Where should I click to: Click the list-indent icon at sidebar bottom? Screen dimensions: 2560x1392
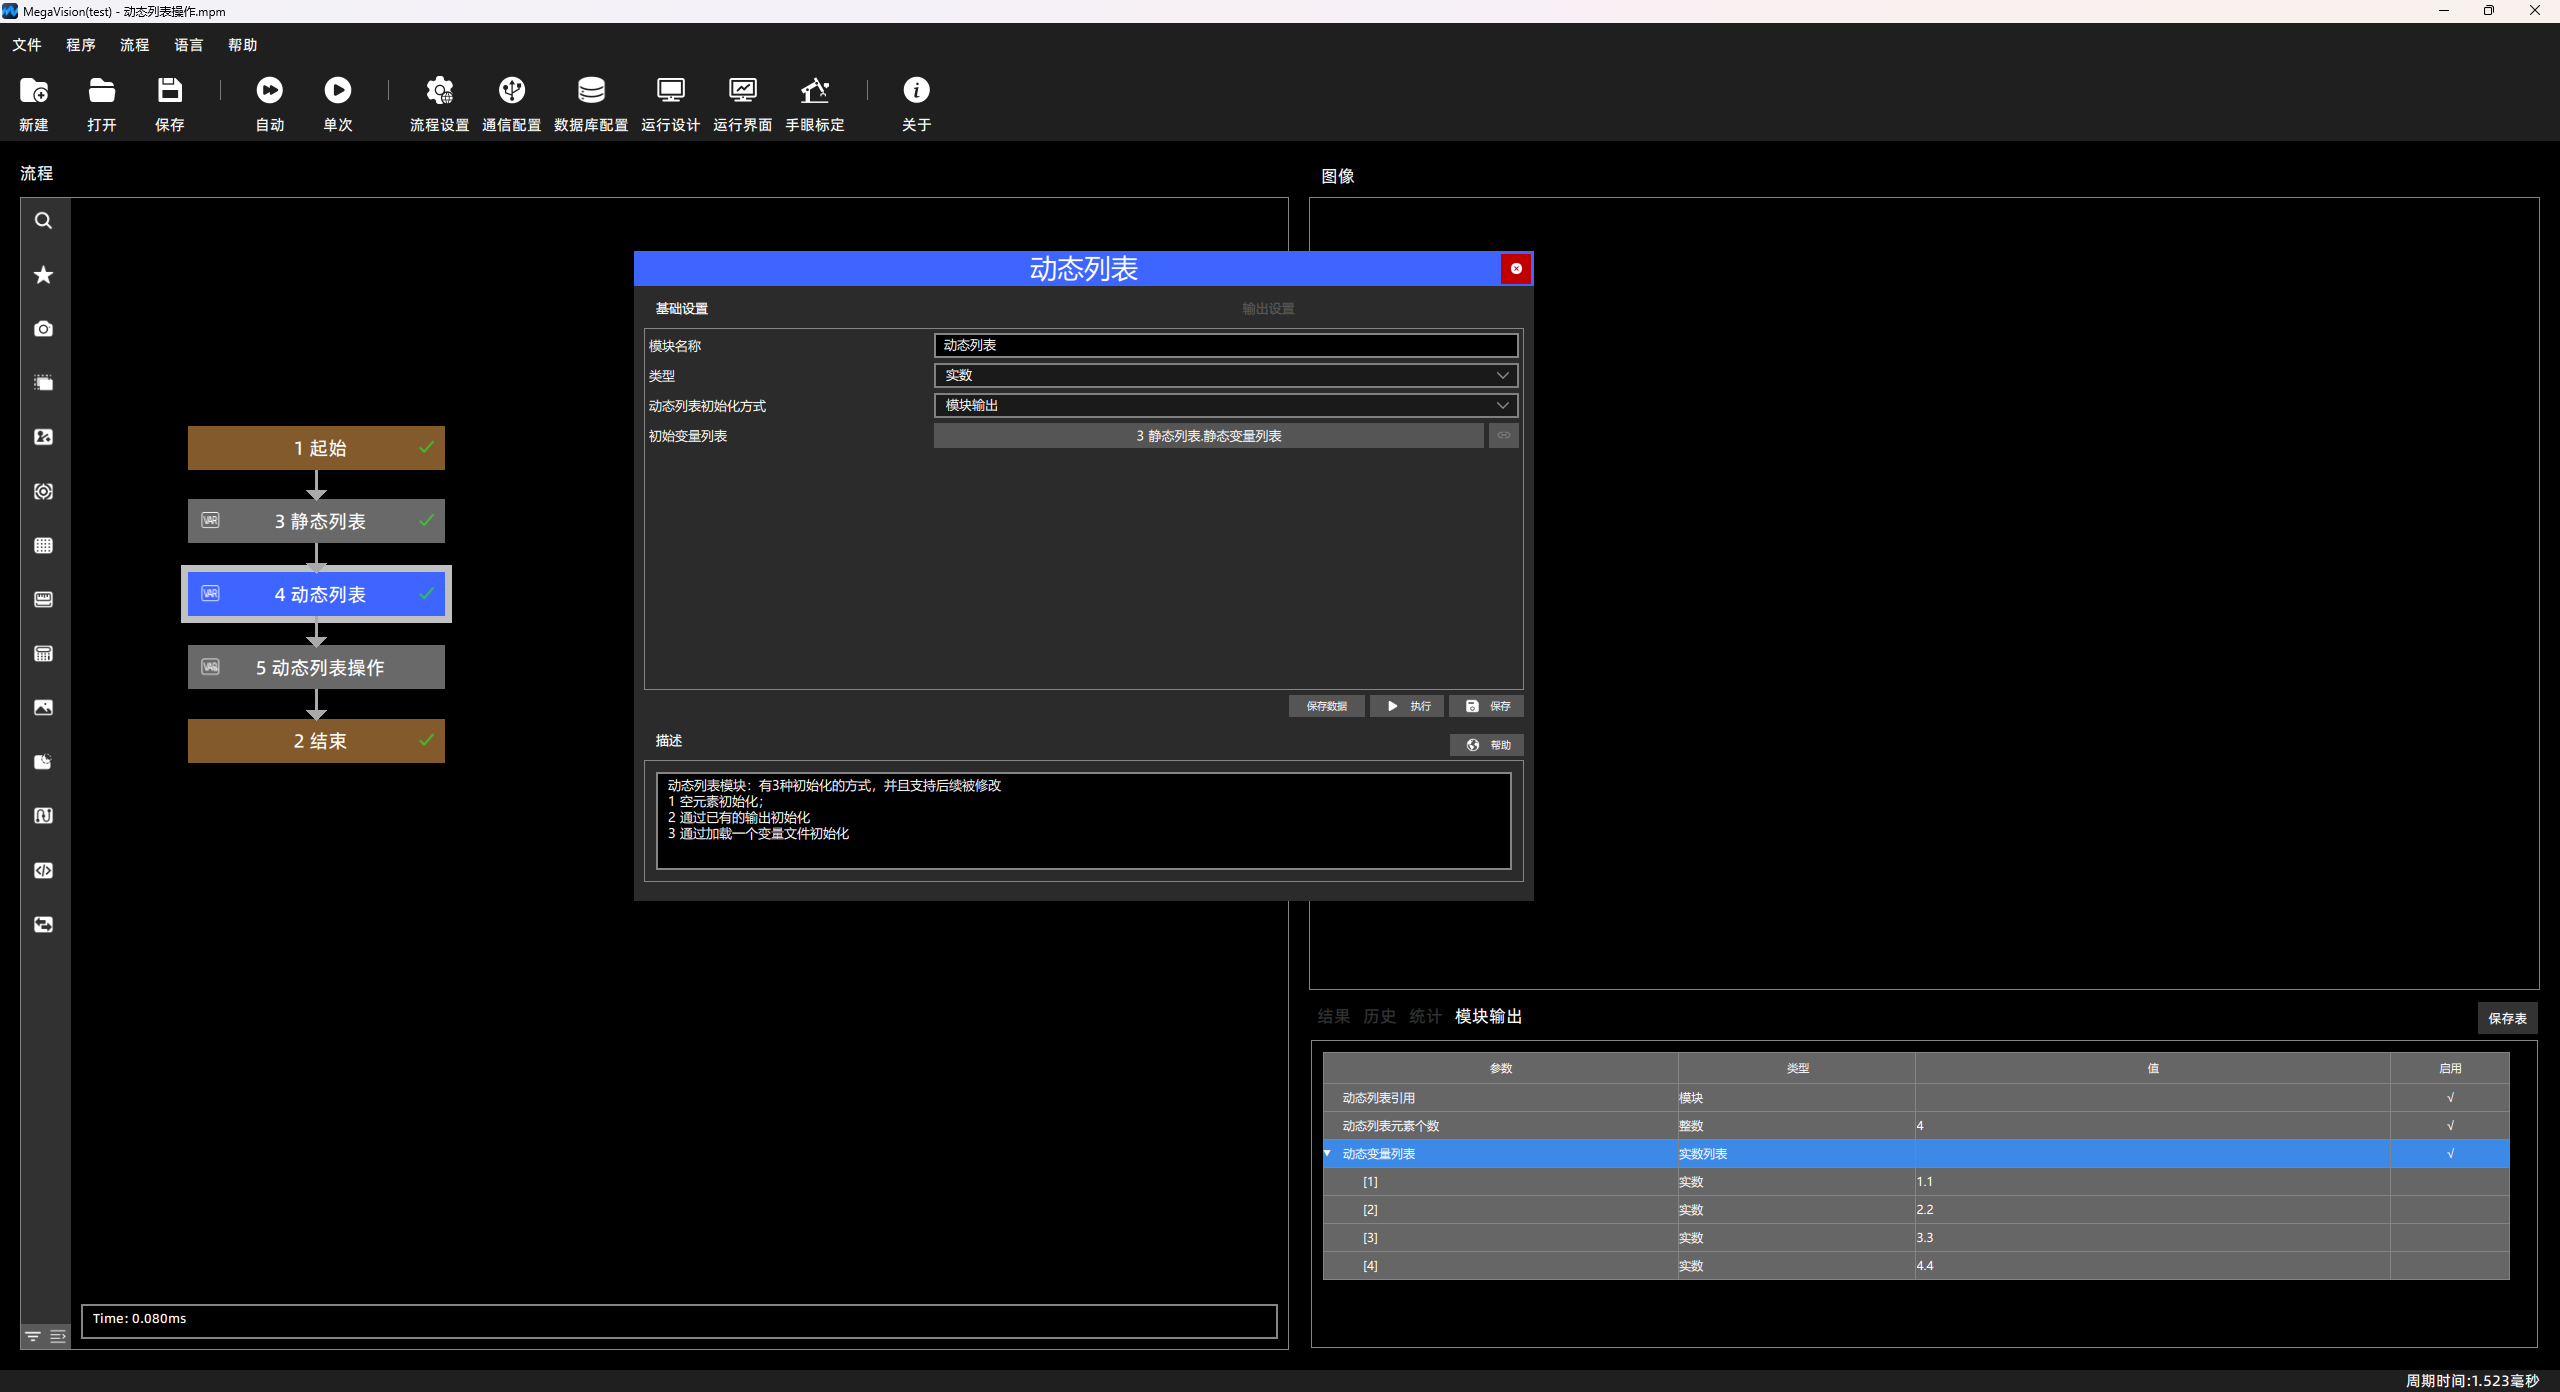[x=58, y=1336]
